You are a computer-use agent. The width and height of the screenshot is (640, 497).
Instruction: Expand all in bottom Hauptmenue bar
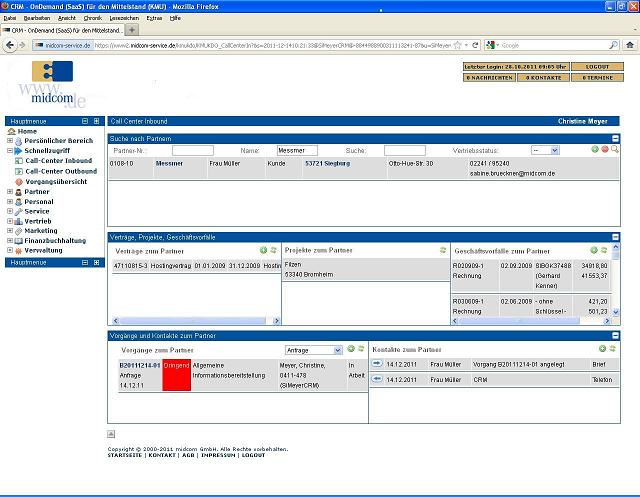click(x=96, y=262)
